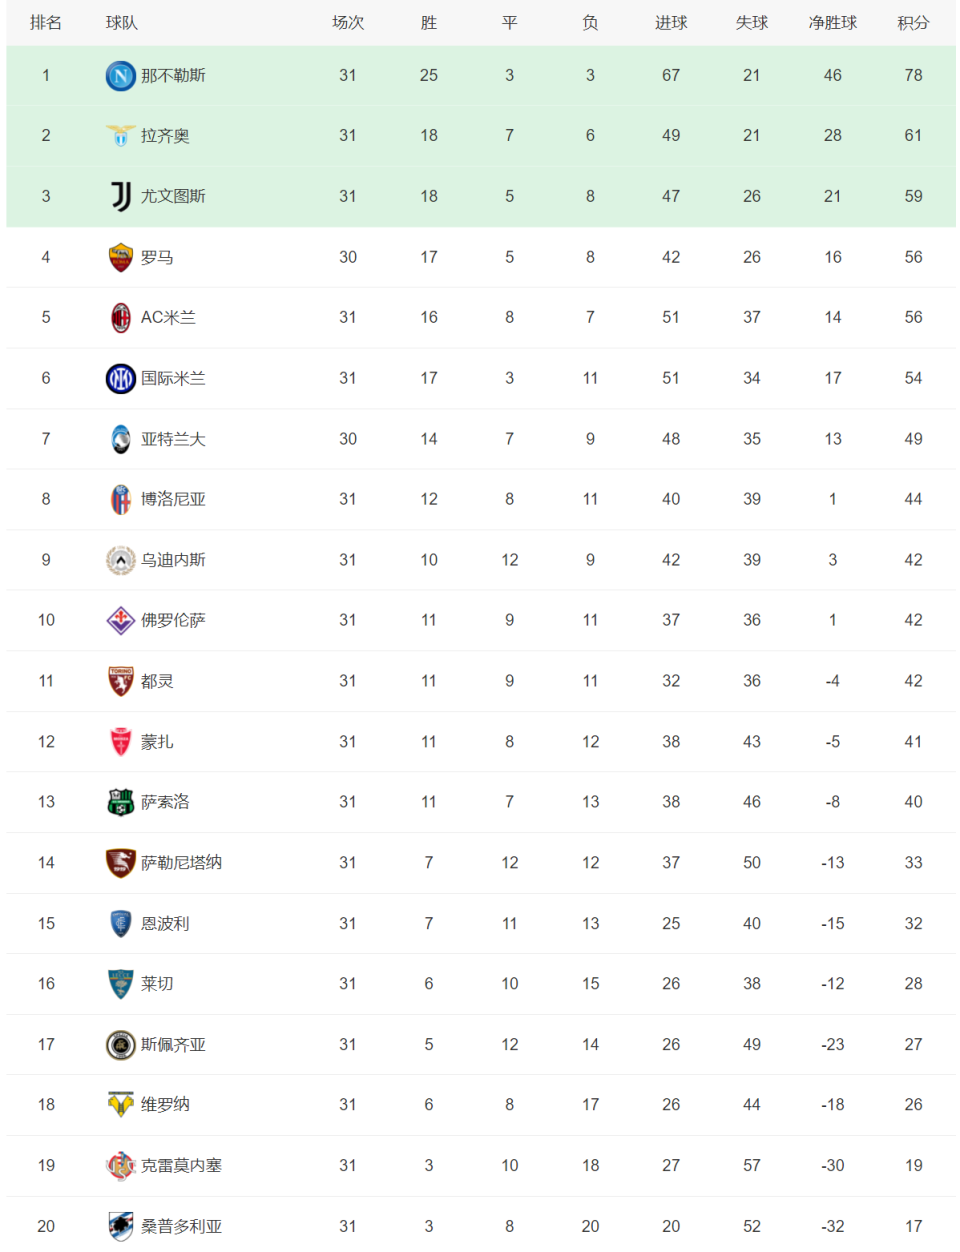Click the Roma wolf crest icon
This screenshot has height=1252, width=960.
[x=121, y=258]
